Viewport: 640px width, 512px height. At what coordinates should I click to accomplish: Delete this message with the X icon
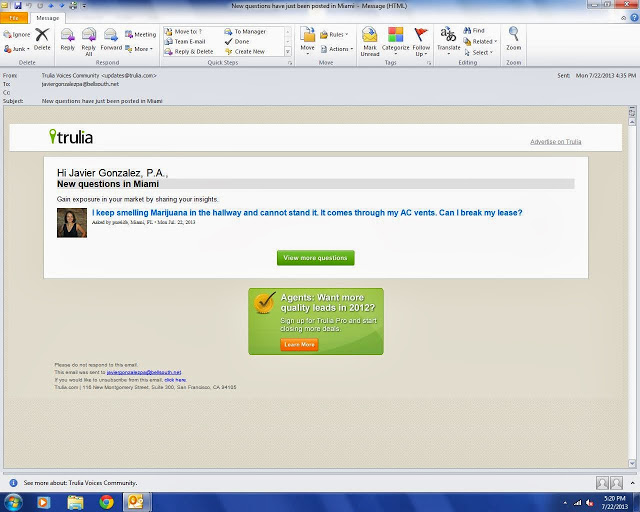pos(42,39)
